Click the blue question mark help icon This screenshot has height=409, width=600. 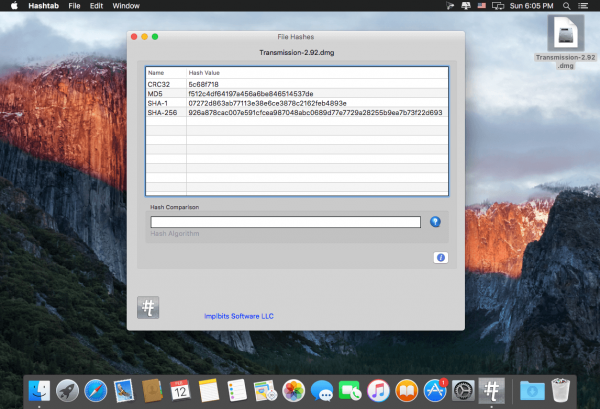[x=435, y=222]
